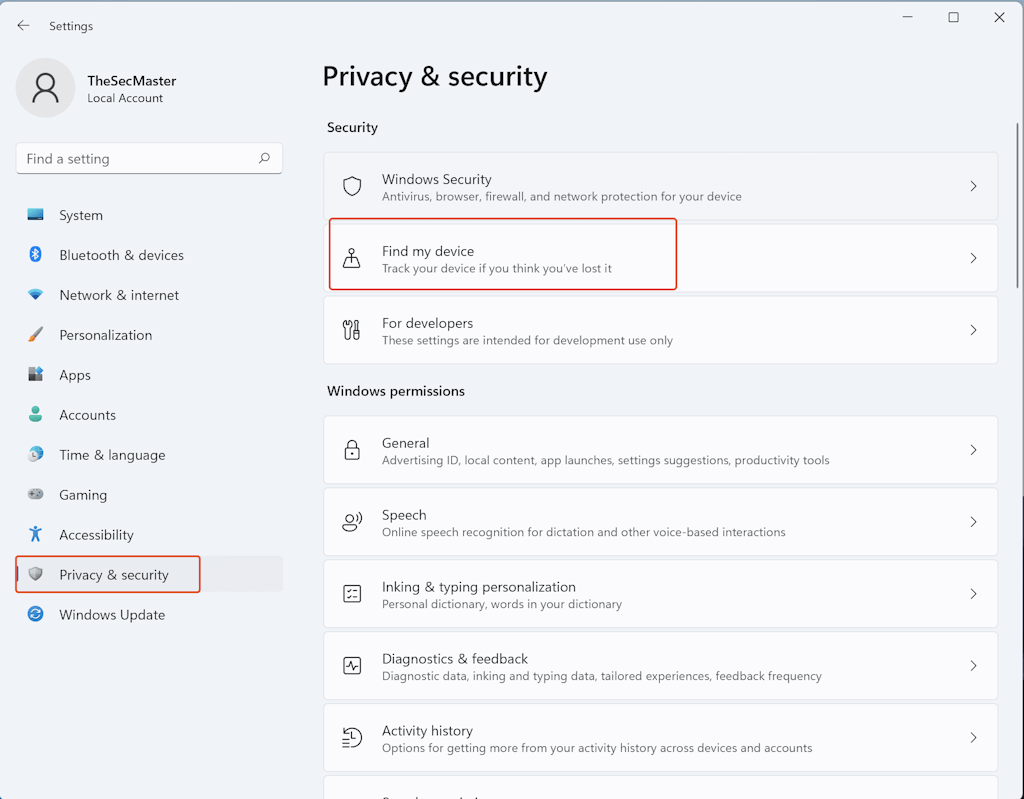Click the For developers chevron arrow
This screenshot has width=1024, height=799.
(973, 330)
